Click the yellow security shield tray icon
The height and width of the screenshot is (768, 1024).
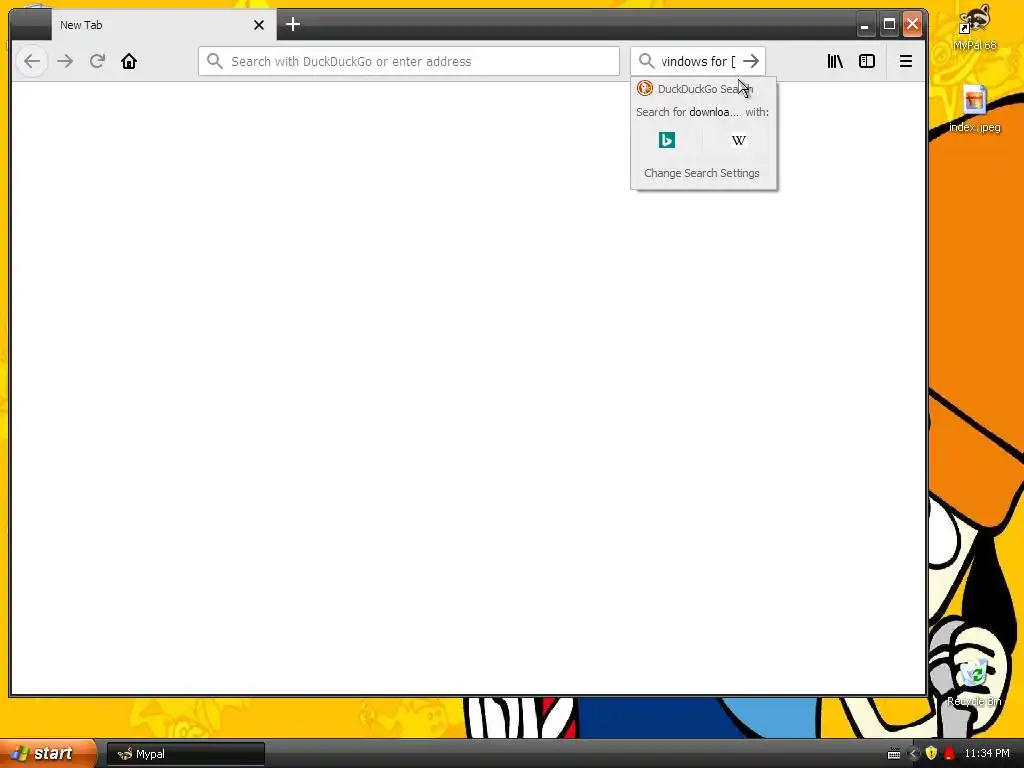pyautogui.click(x=931, y=753)
